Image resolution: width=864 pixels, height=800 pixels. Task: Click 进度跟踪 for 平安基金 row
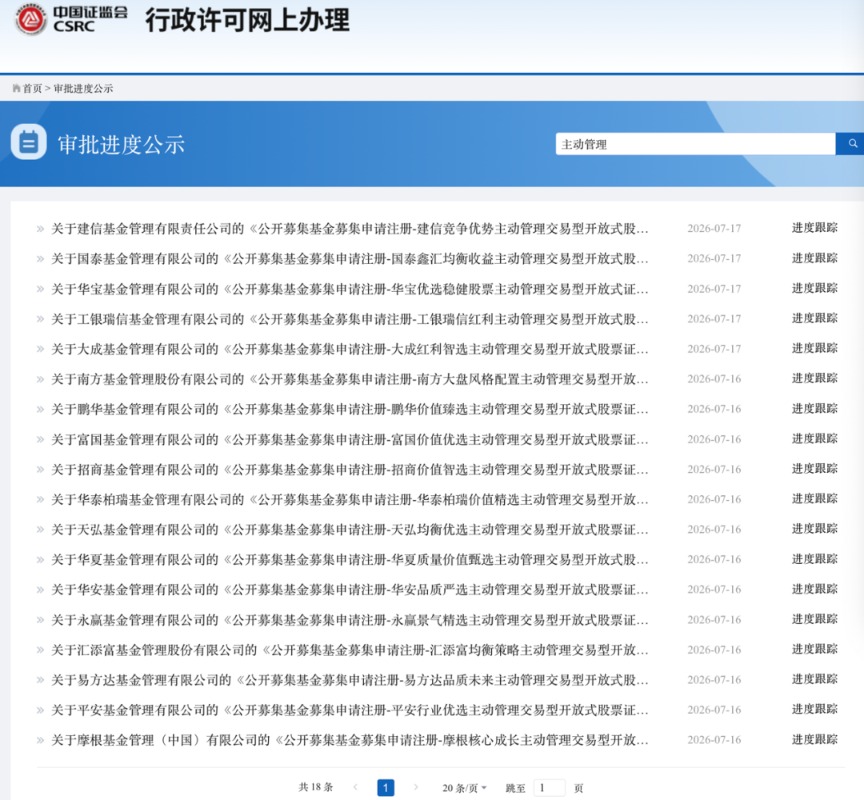814,709
